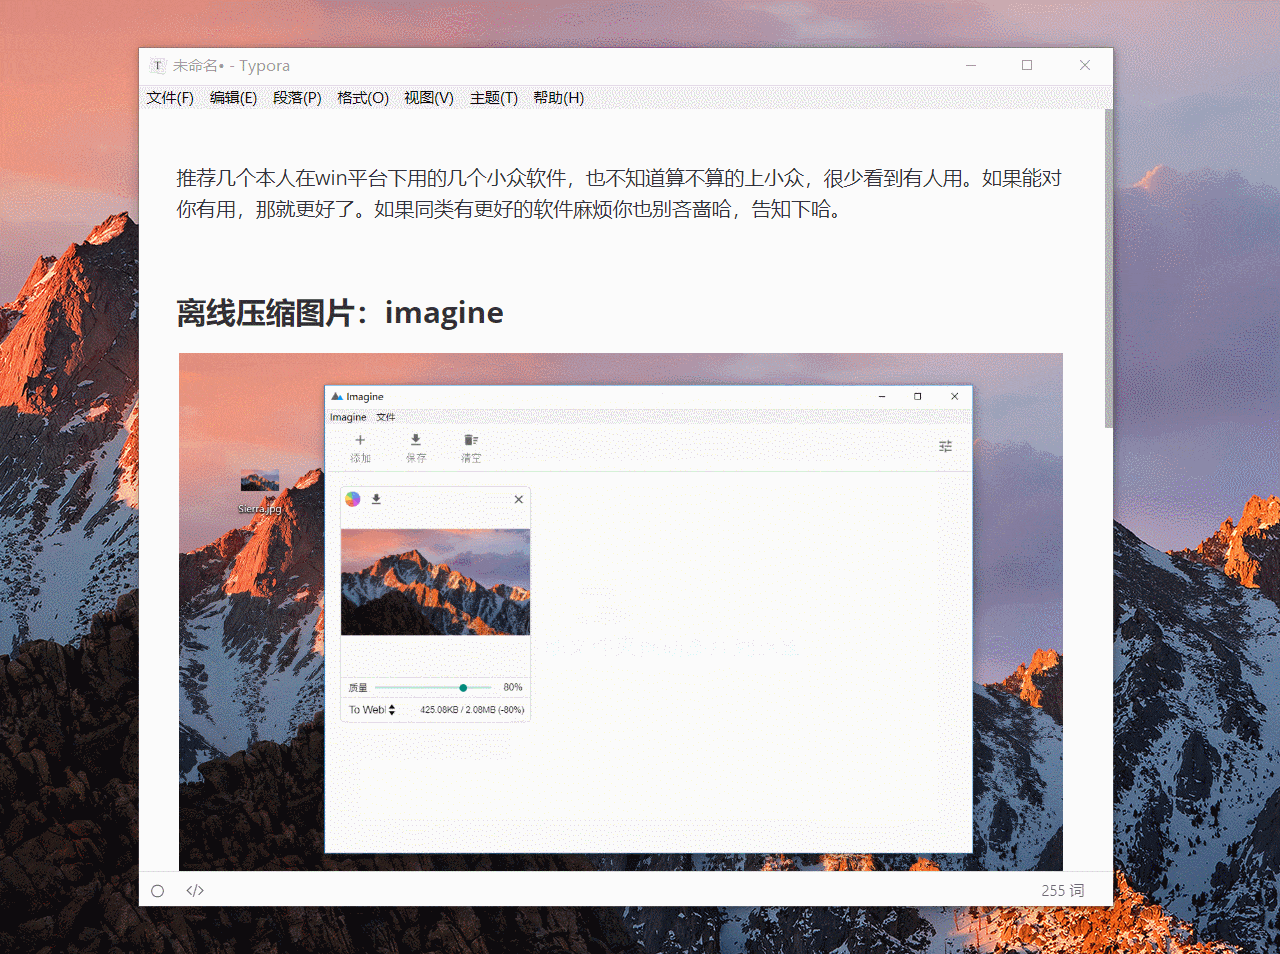1280x954 pixels.
Task: Open the 段落(P) menu
Action: click(297, 98)
